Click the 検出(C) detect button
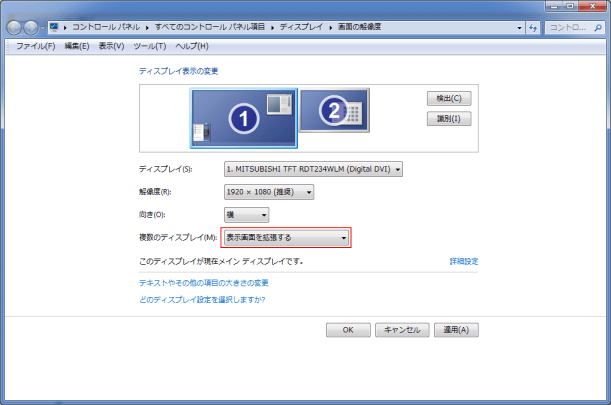The height and width of the screenshot is (405, 611). pyautogui.click(x=449, y=98)
